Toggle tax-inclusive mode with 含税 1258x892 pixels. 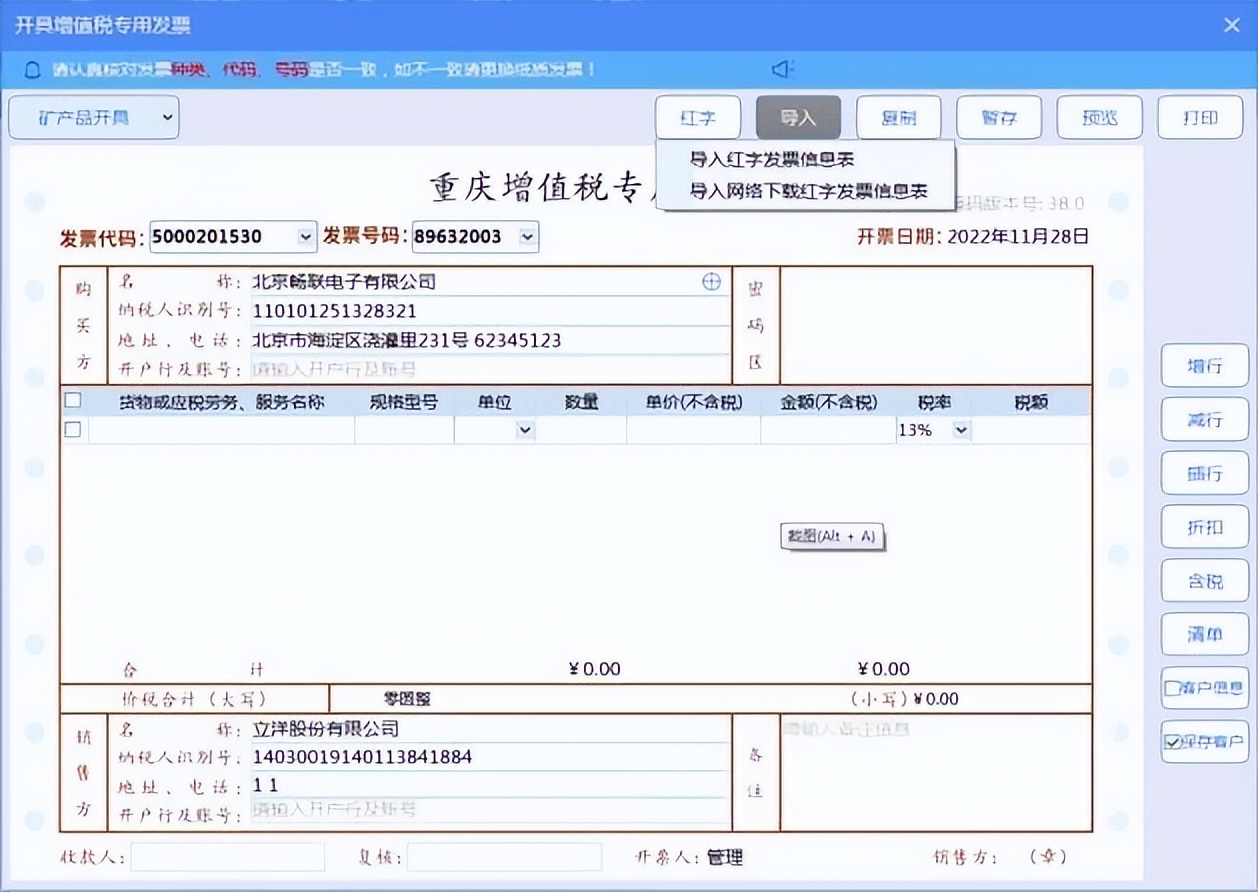click(x=1204, y=581)
